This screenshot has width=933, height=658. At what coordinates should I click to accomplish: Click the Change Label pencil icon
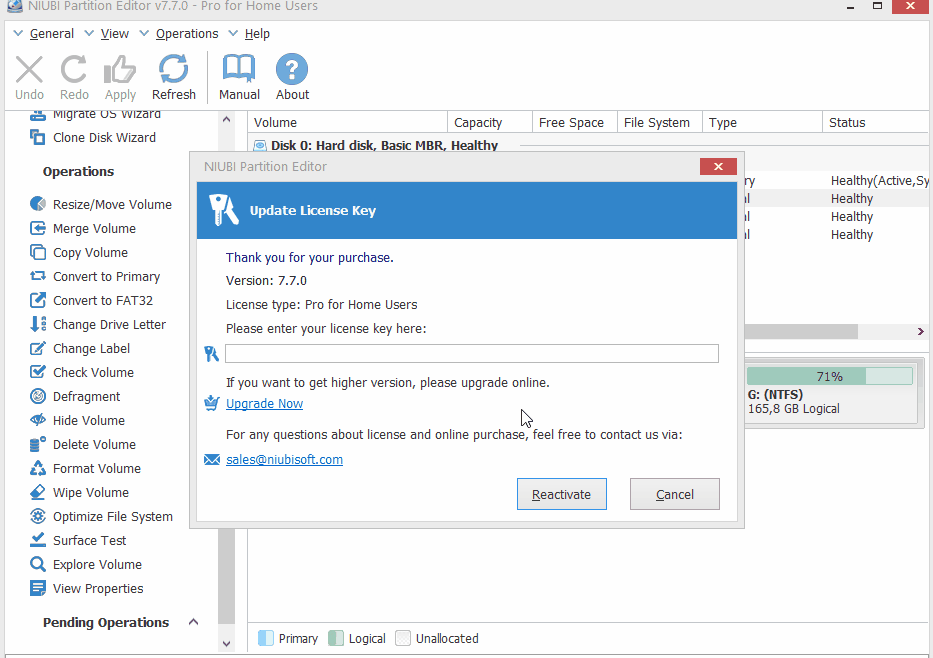(37, 348)
